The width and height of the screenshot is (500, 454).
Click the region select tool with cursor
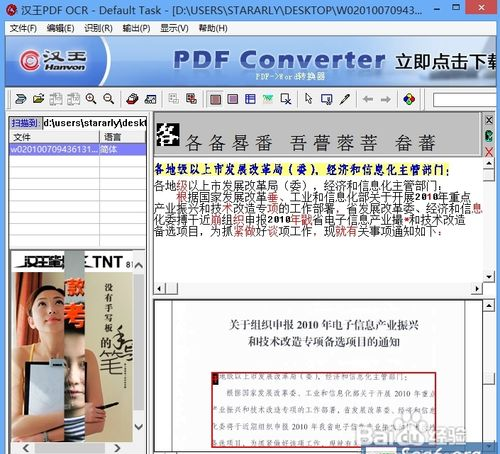pos(326,99)
